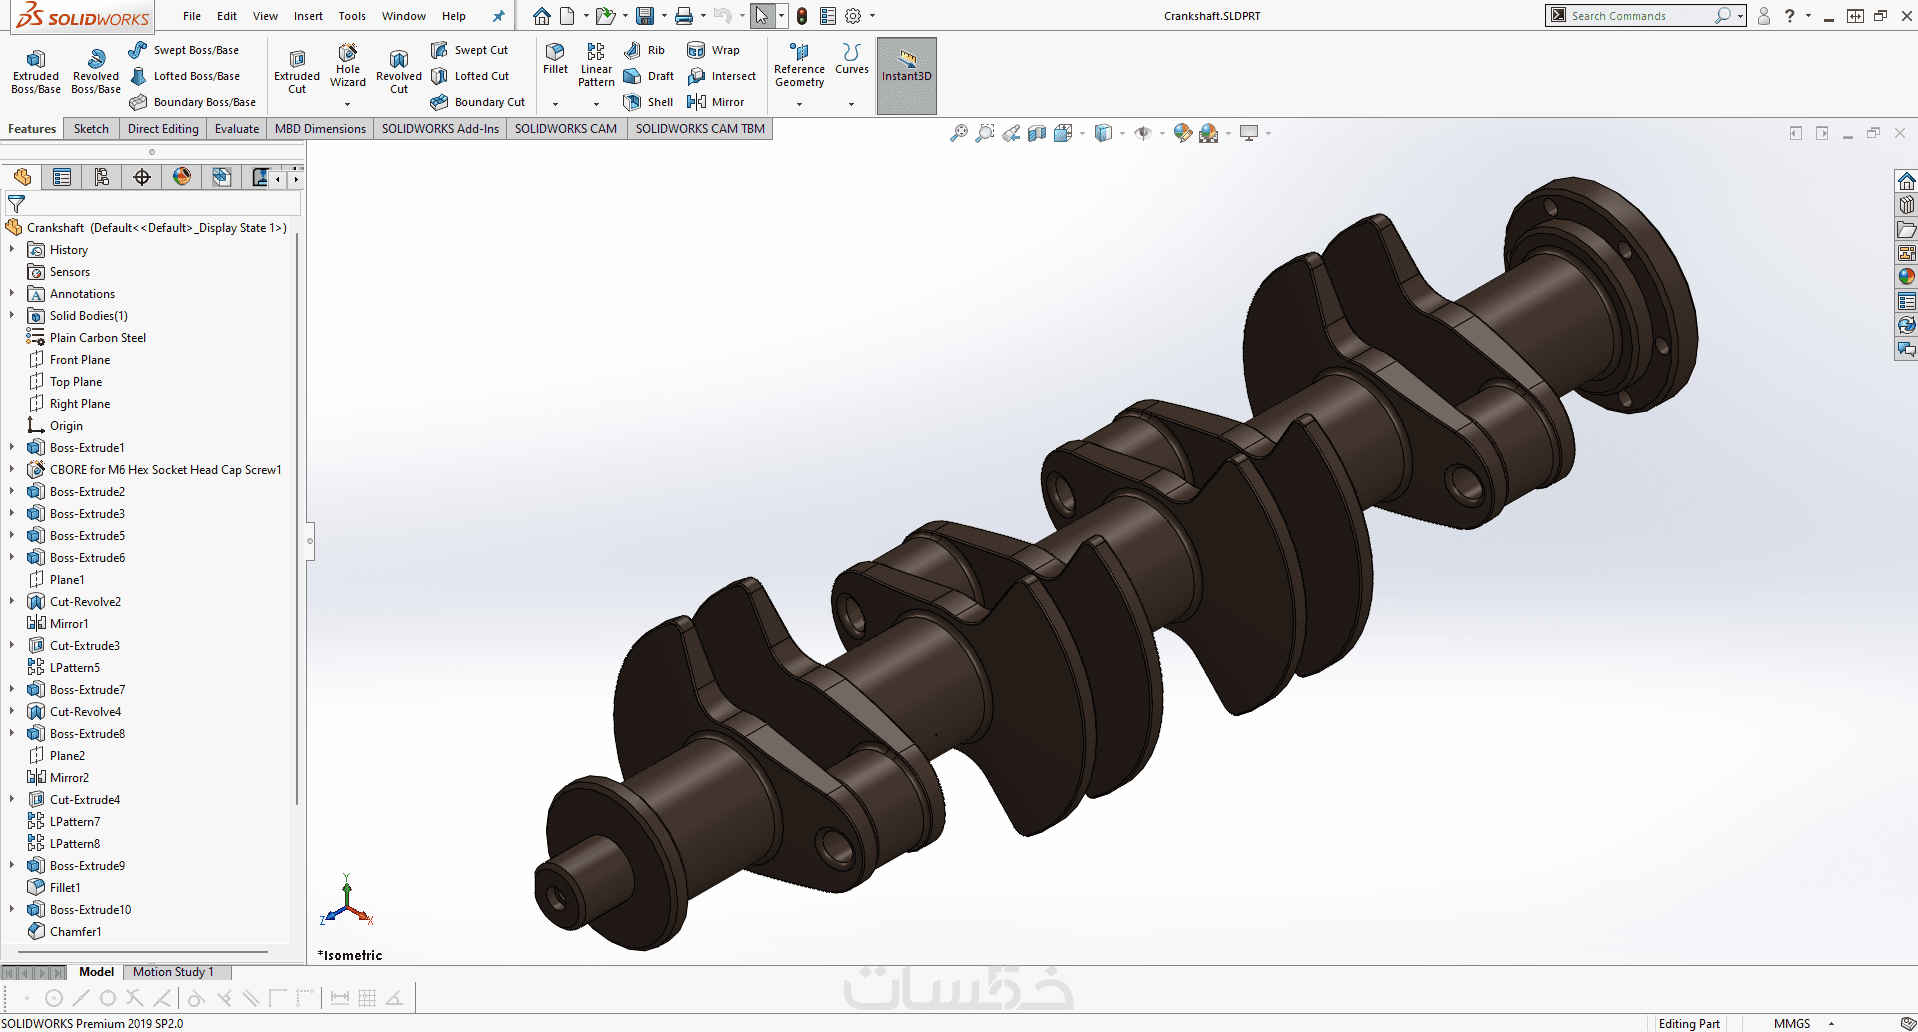Open the File menu

tap(192, 16)
